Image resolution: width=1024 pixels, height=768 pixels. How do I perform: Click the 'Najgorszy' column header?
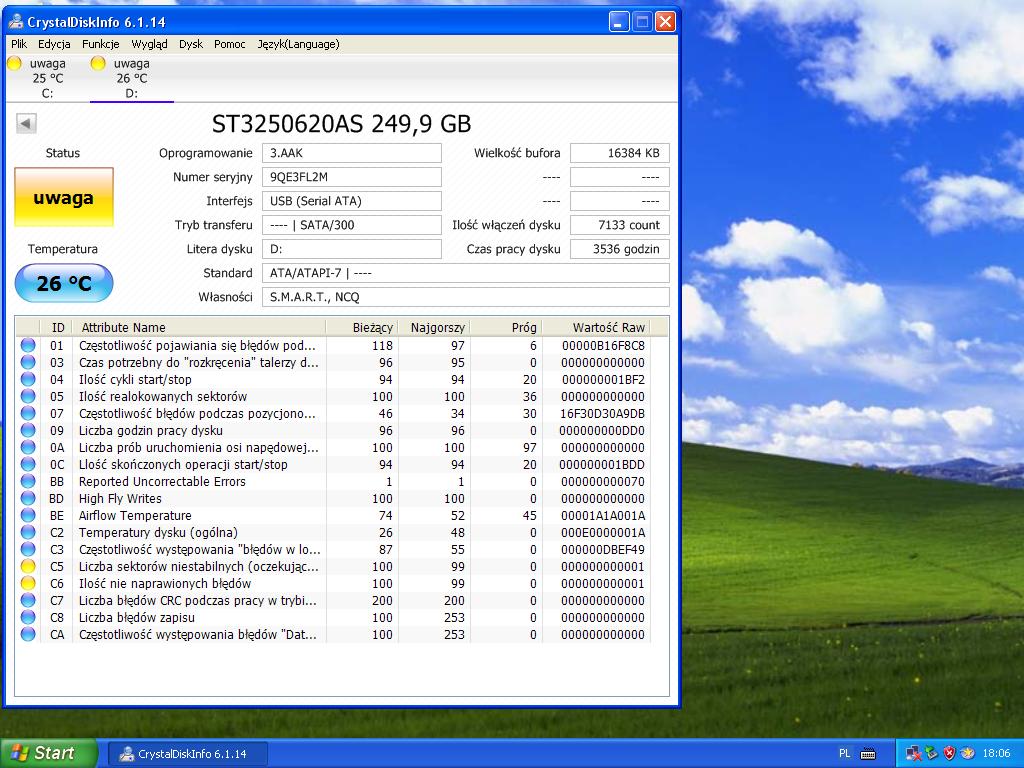(x=434, y=327)
